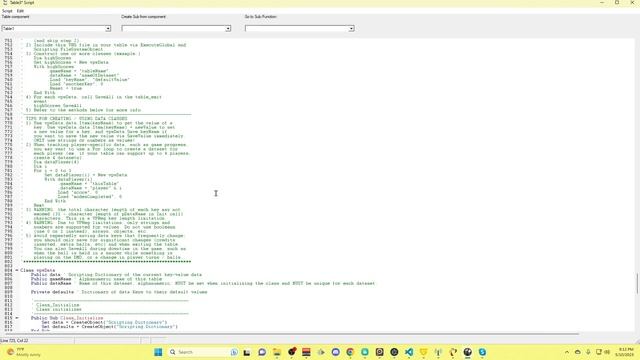The height and width of the screenshot is (360, 640).
Task: Click the taskbar Search box
Action: point(204,352)
